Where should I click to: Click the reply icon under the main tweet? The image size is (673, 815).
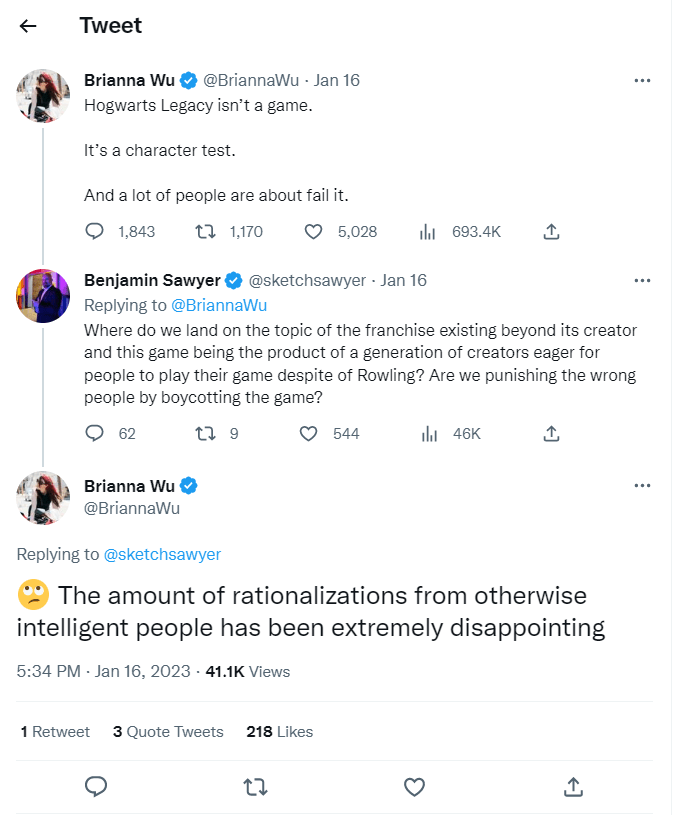96,787
